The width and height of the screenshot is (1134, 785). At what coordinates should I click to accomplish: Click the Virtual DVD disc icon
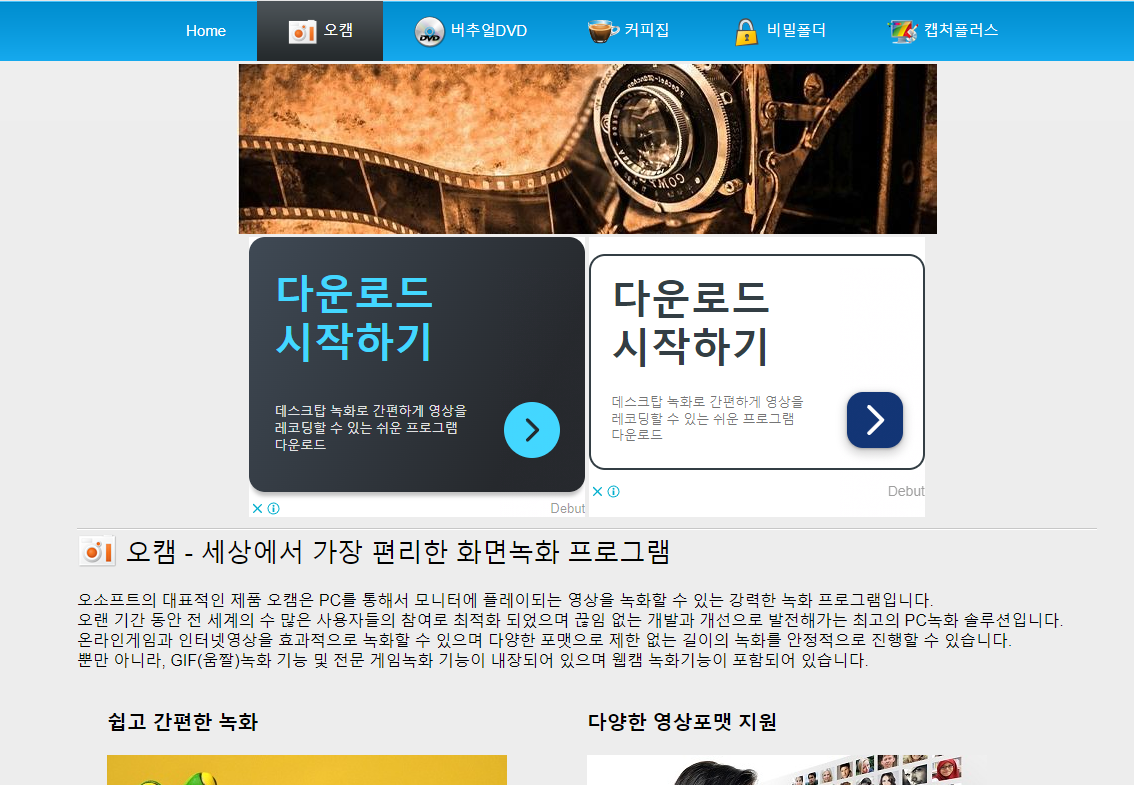429,32
